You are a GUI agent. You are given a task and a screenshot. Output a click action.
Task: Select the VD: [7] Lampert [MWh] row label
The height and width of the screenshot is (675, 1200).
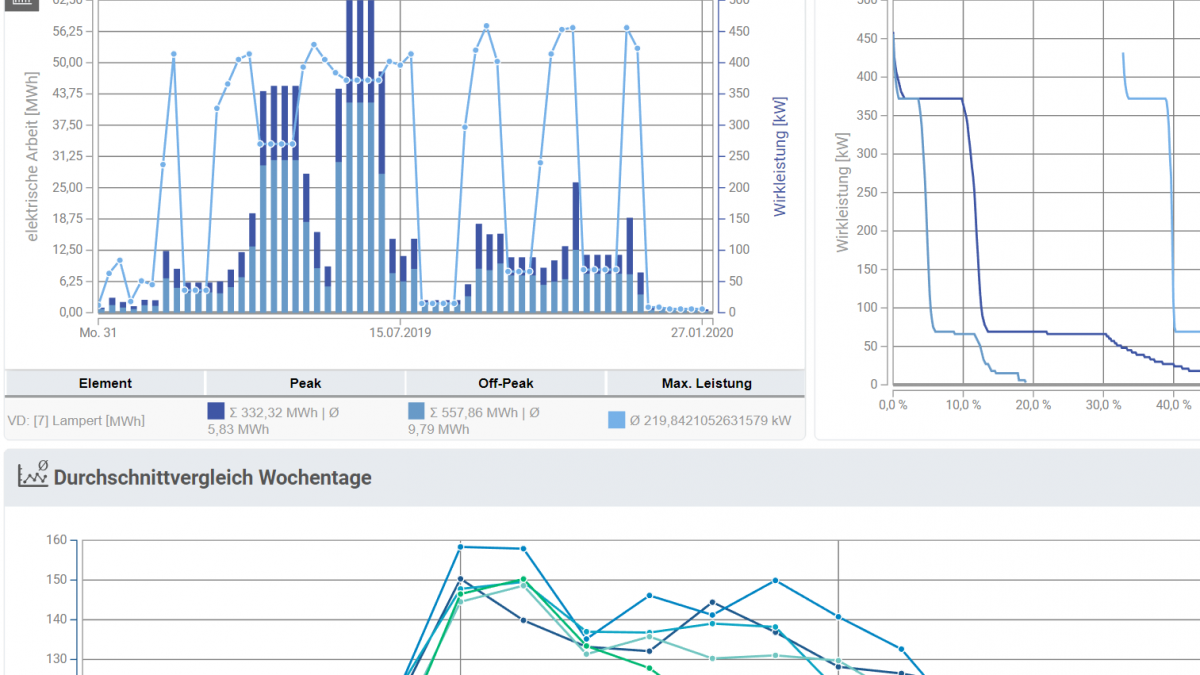76,421
